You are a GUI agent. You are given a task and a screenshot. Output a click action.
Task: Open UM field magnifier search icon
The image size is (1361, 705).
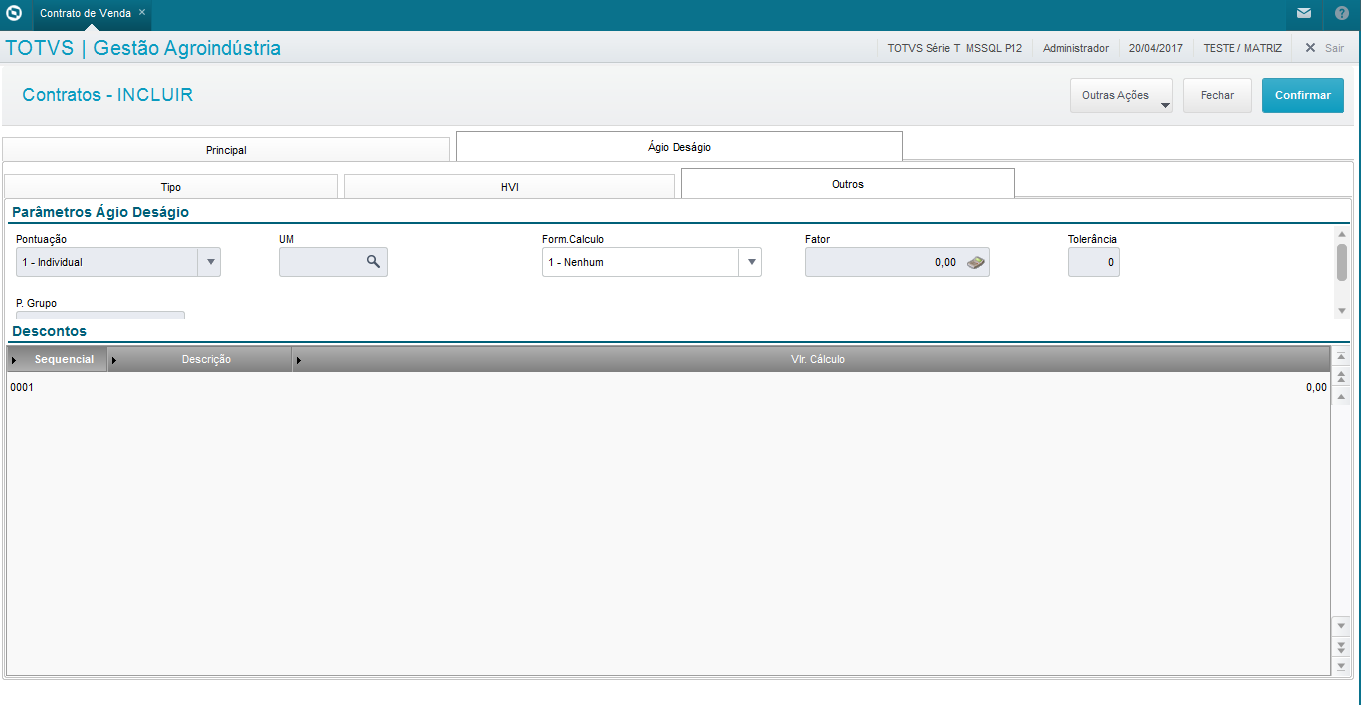click(x=373, y=262)
